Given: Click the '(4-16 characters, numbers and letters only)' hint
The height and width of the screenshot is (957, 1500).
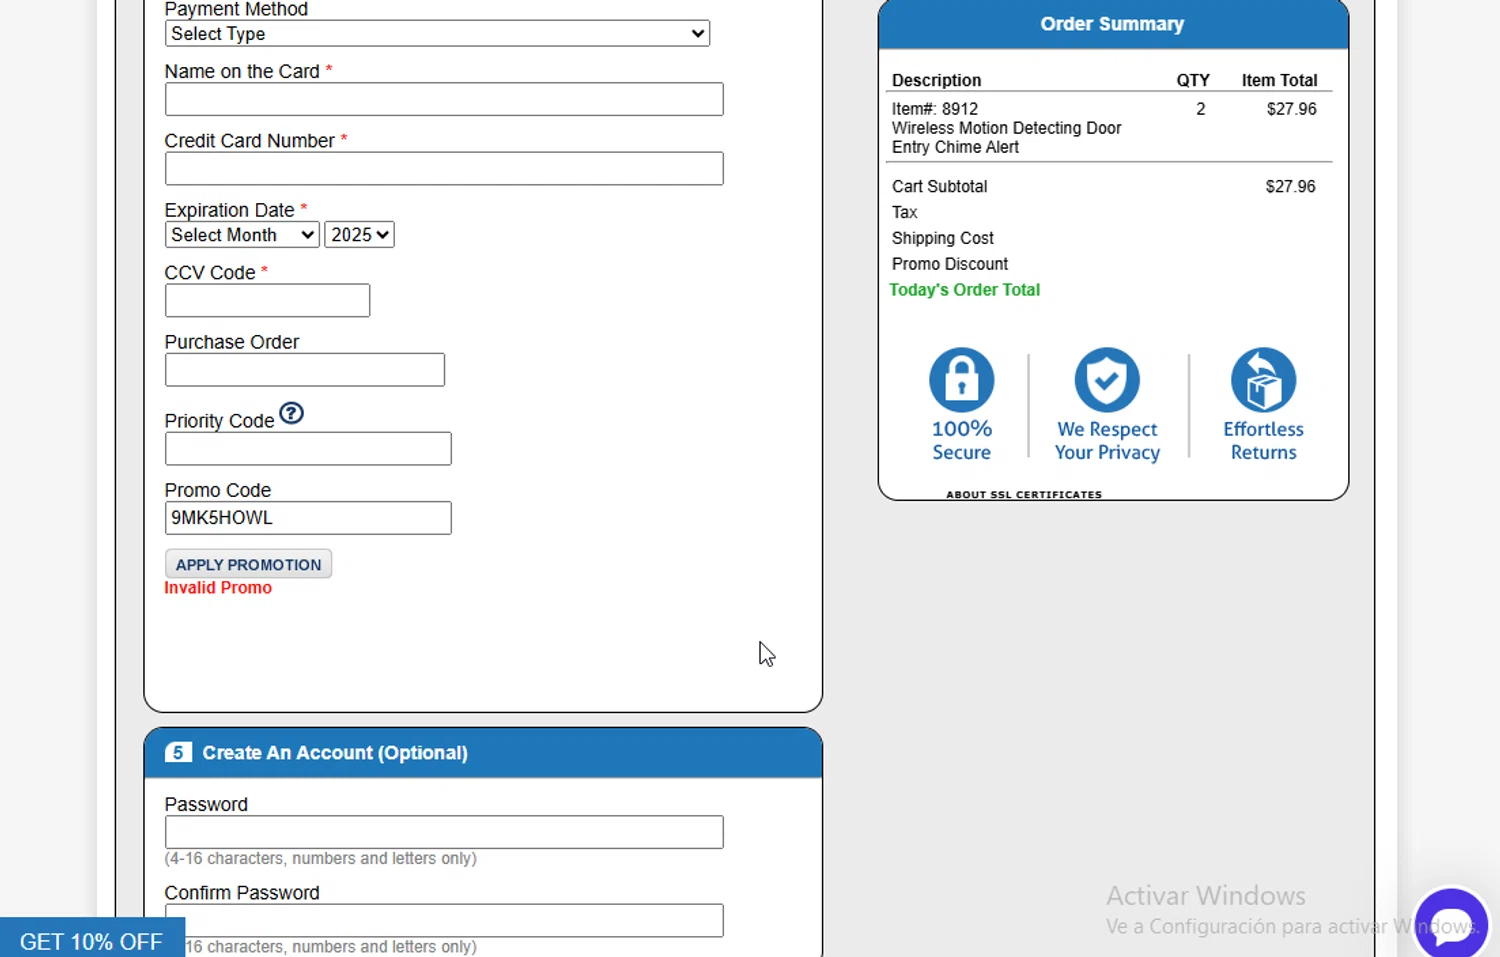Looking at the screenshot, I should (x=321, y=858).
